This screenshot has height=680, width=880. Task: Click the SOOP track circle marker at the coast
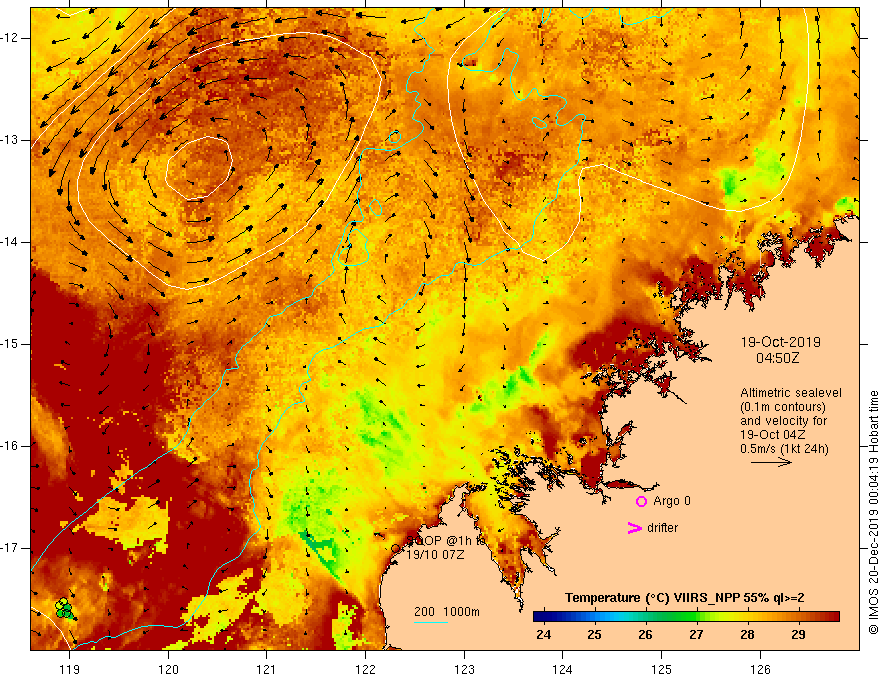click(x=396, y=549)
